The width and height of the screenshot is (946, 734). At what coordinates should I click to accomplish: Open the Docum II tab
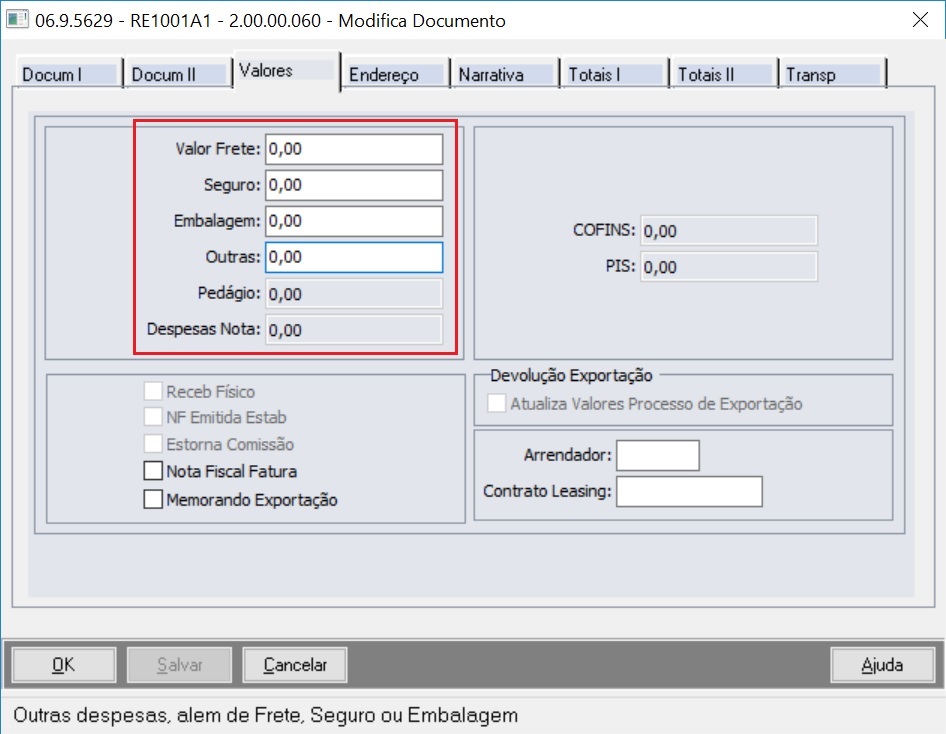pyautogui.click(x=177, y=74)
